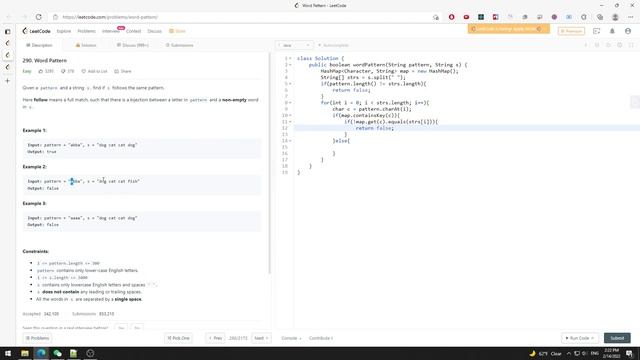Image resolution: width=640 pixels, height=360 pixels.
Task: Open browser settings and more ellipsis
Action: pyautogui.click(x=631, y=17)
